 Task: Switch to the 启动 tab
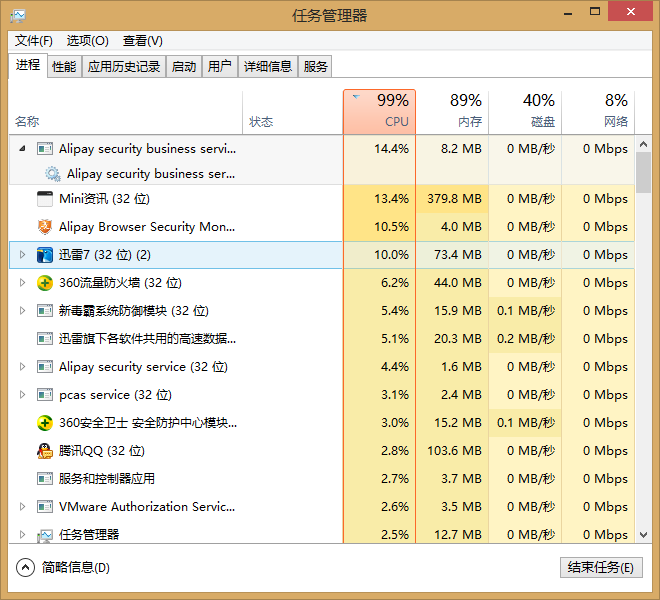(x=184, y=67)
